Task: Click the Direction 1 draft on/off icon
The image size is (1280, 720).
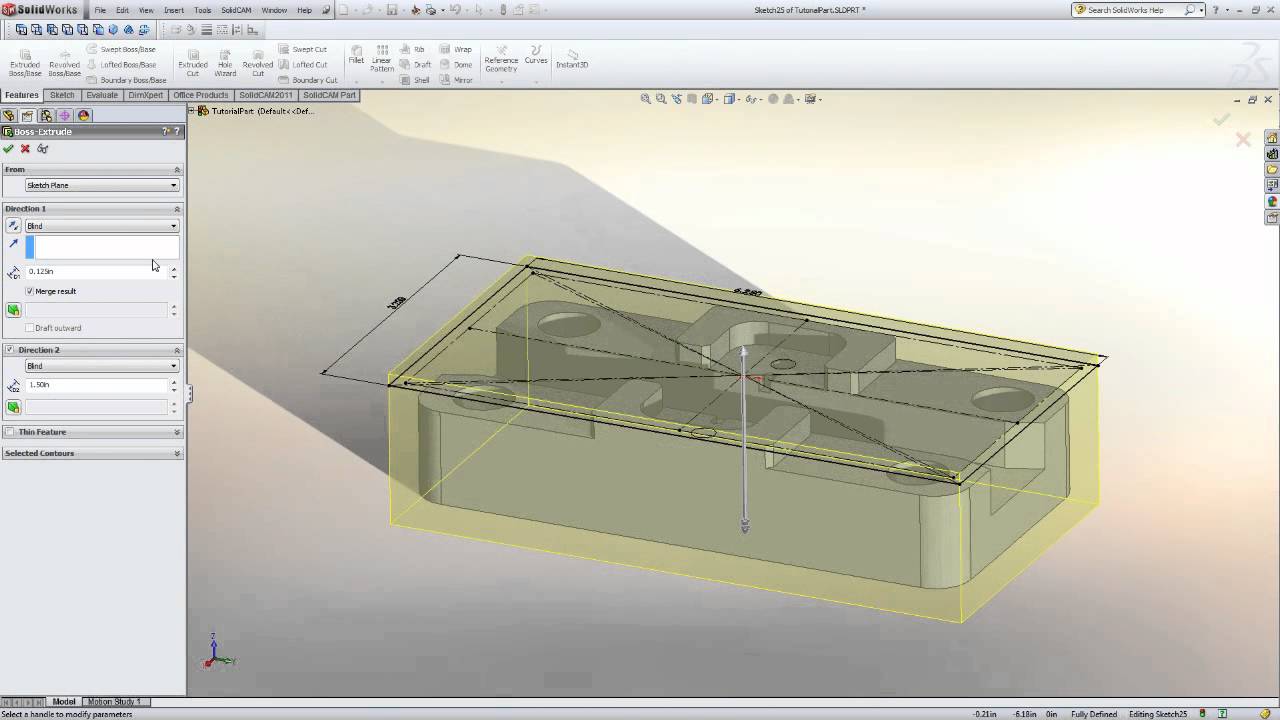Action: tap(14, 310)
